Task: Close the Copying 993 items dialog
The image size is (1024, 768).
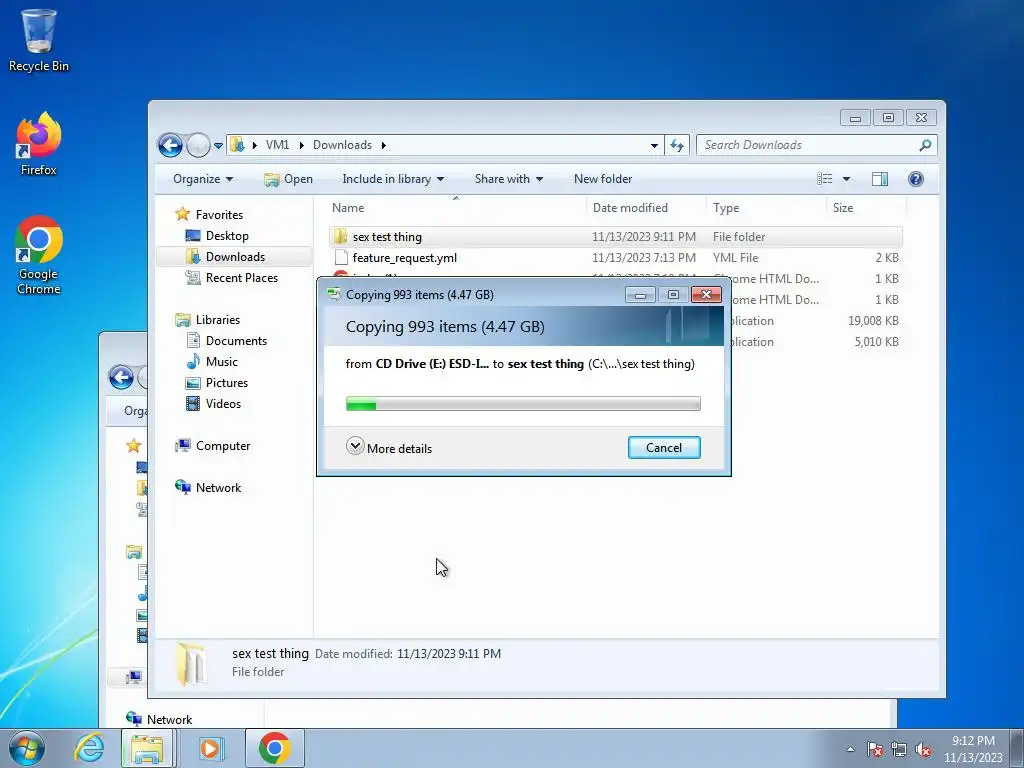Action: (x=706, y=295)
